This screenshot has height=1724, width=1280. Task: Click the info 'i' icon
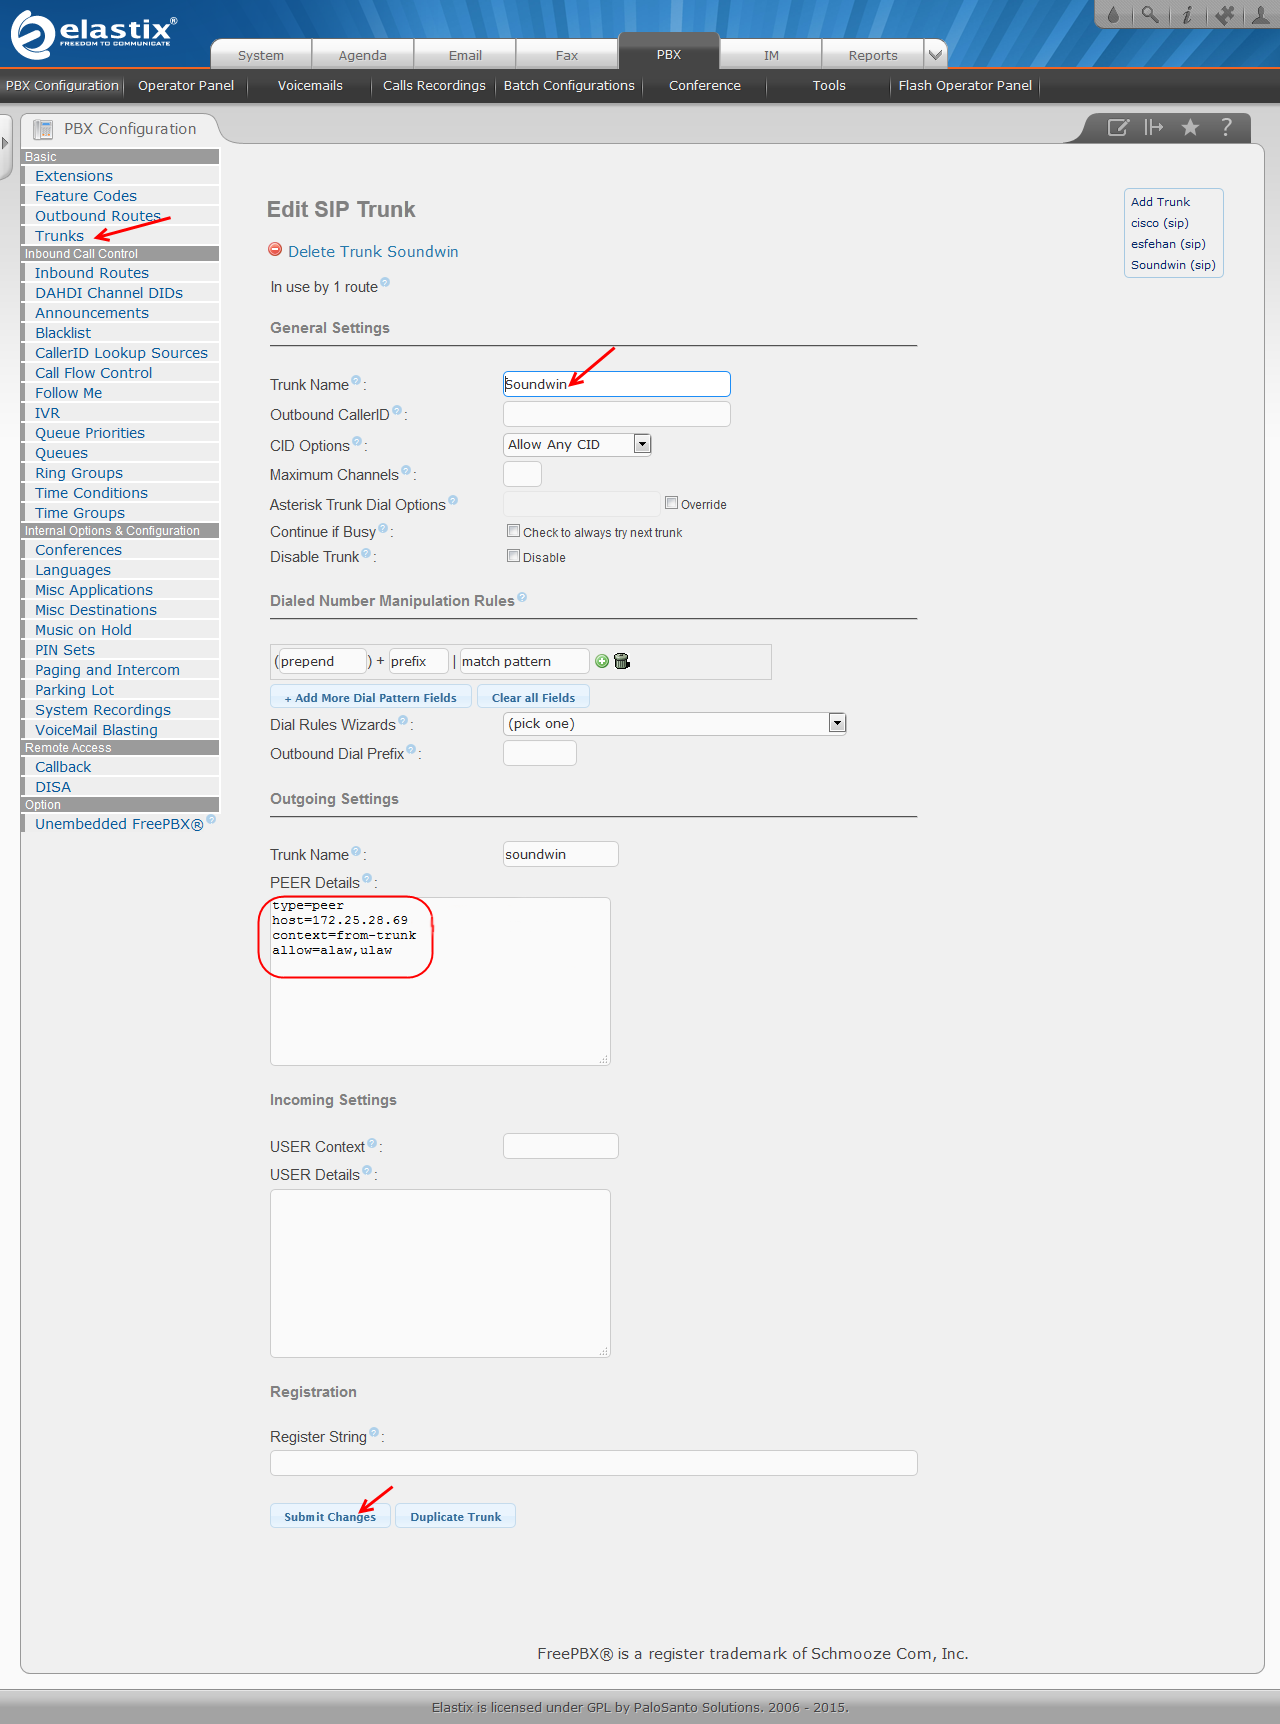pos(1187,14)
